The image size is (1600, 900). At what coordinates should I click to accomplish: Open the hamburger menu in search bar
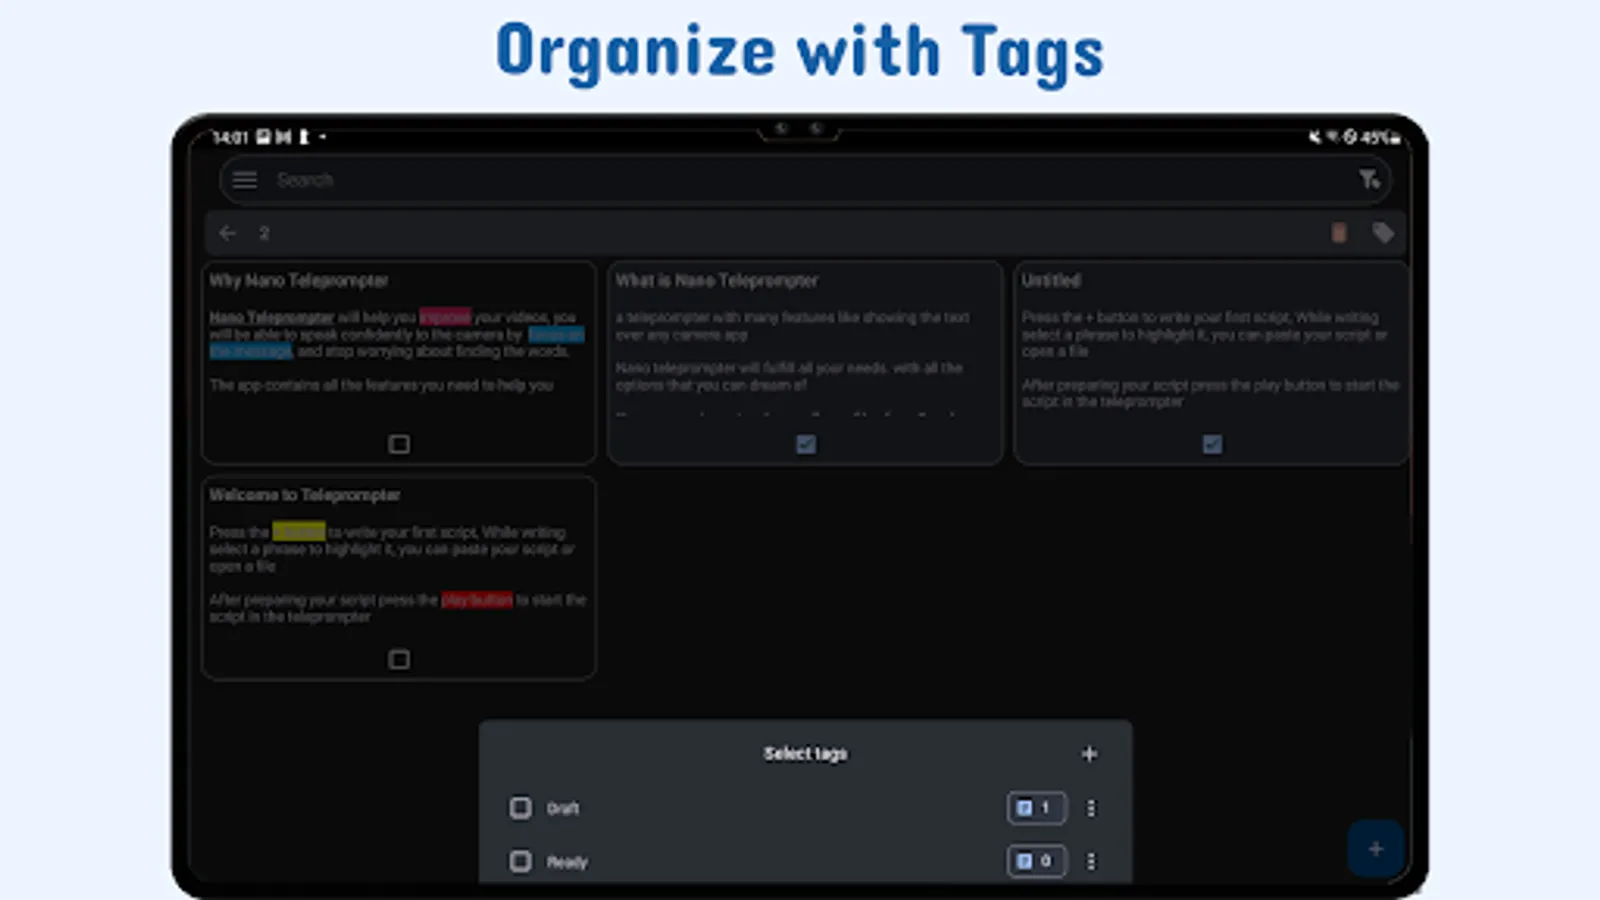(x=245, y=180)
